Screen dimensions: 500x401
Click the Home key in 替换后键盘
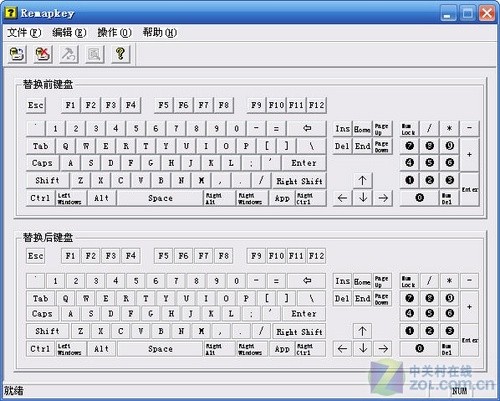click(x=362, y=281)
